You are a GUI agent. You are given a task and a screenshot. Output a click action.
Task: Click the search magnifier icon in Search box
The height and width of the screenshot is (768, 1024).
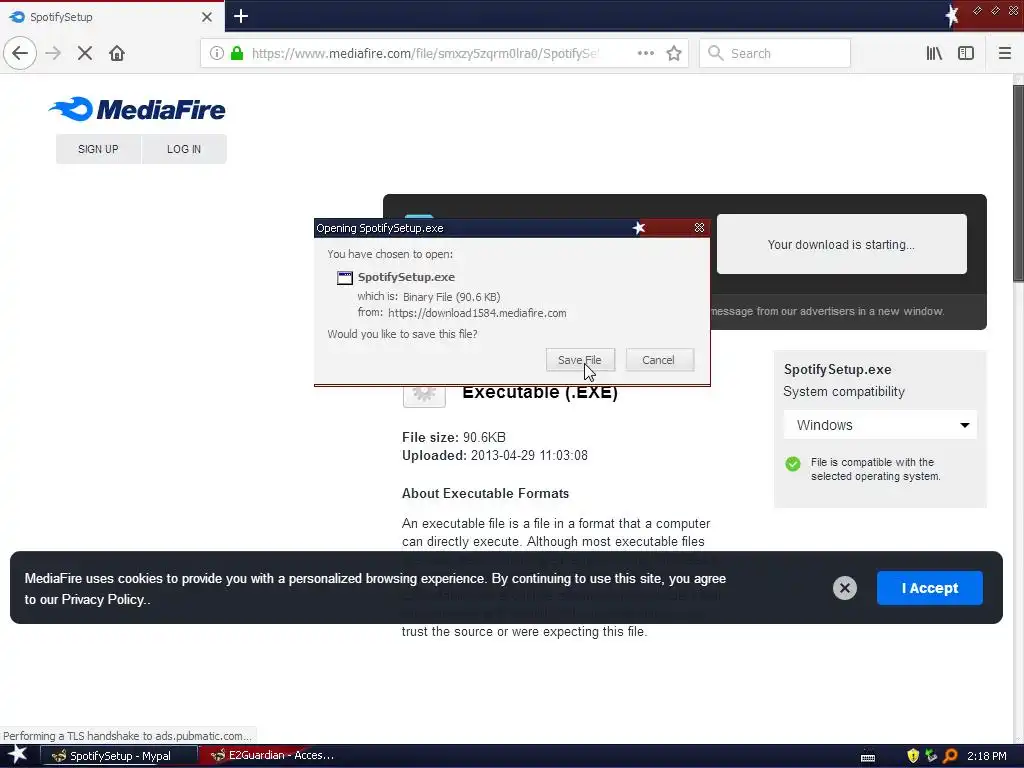point(716,53)
